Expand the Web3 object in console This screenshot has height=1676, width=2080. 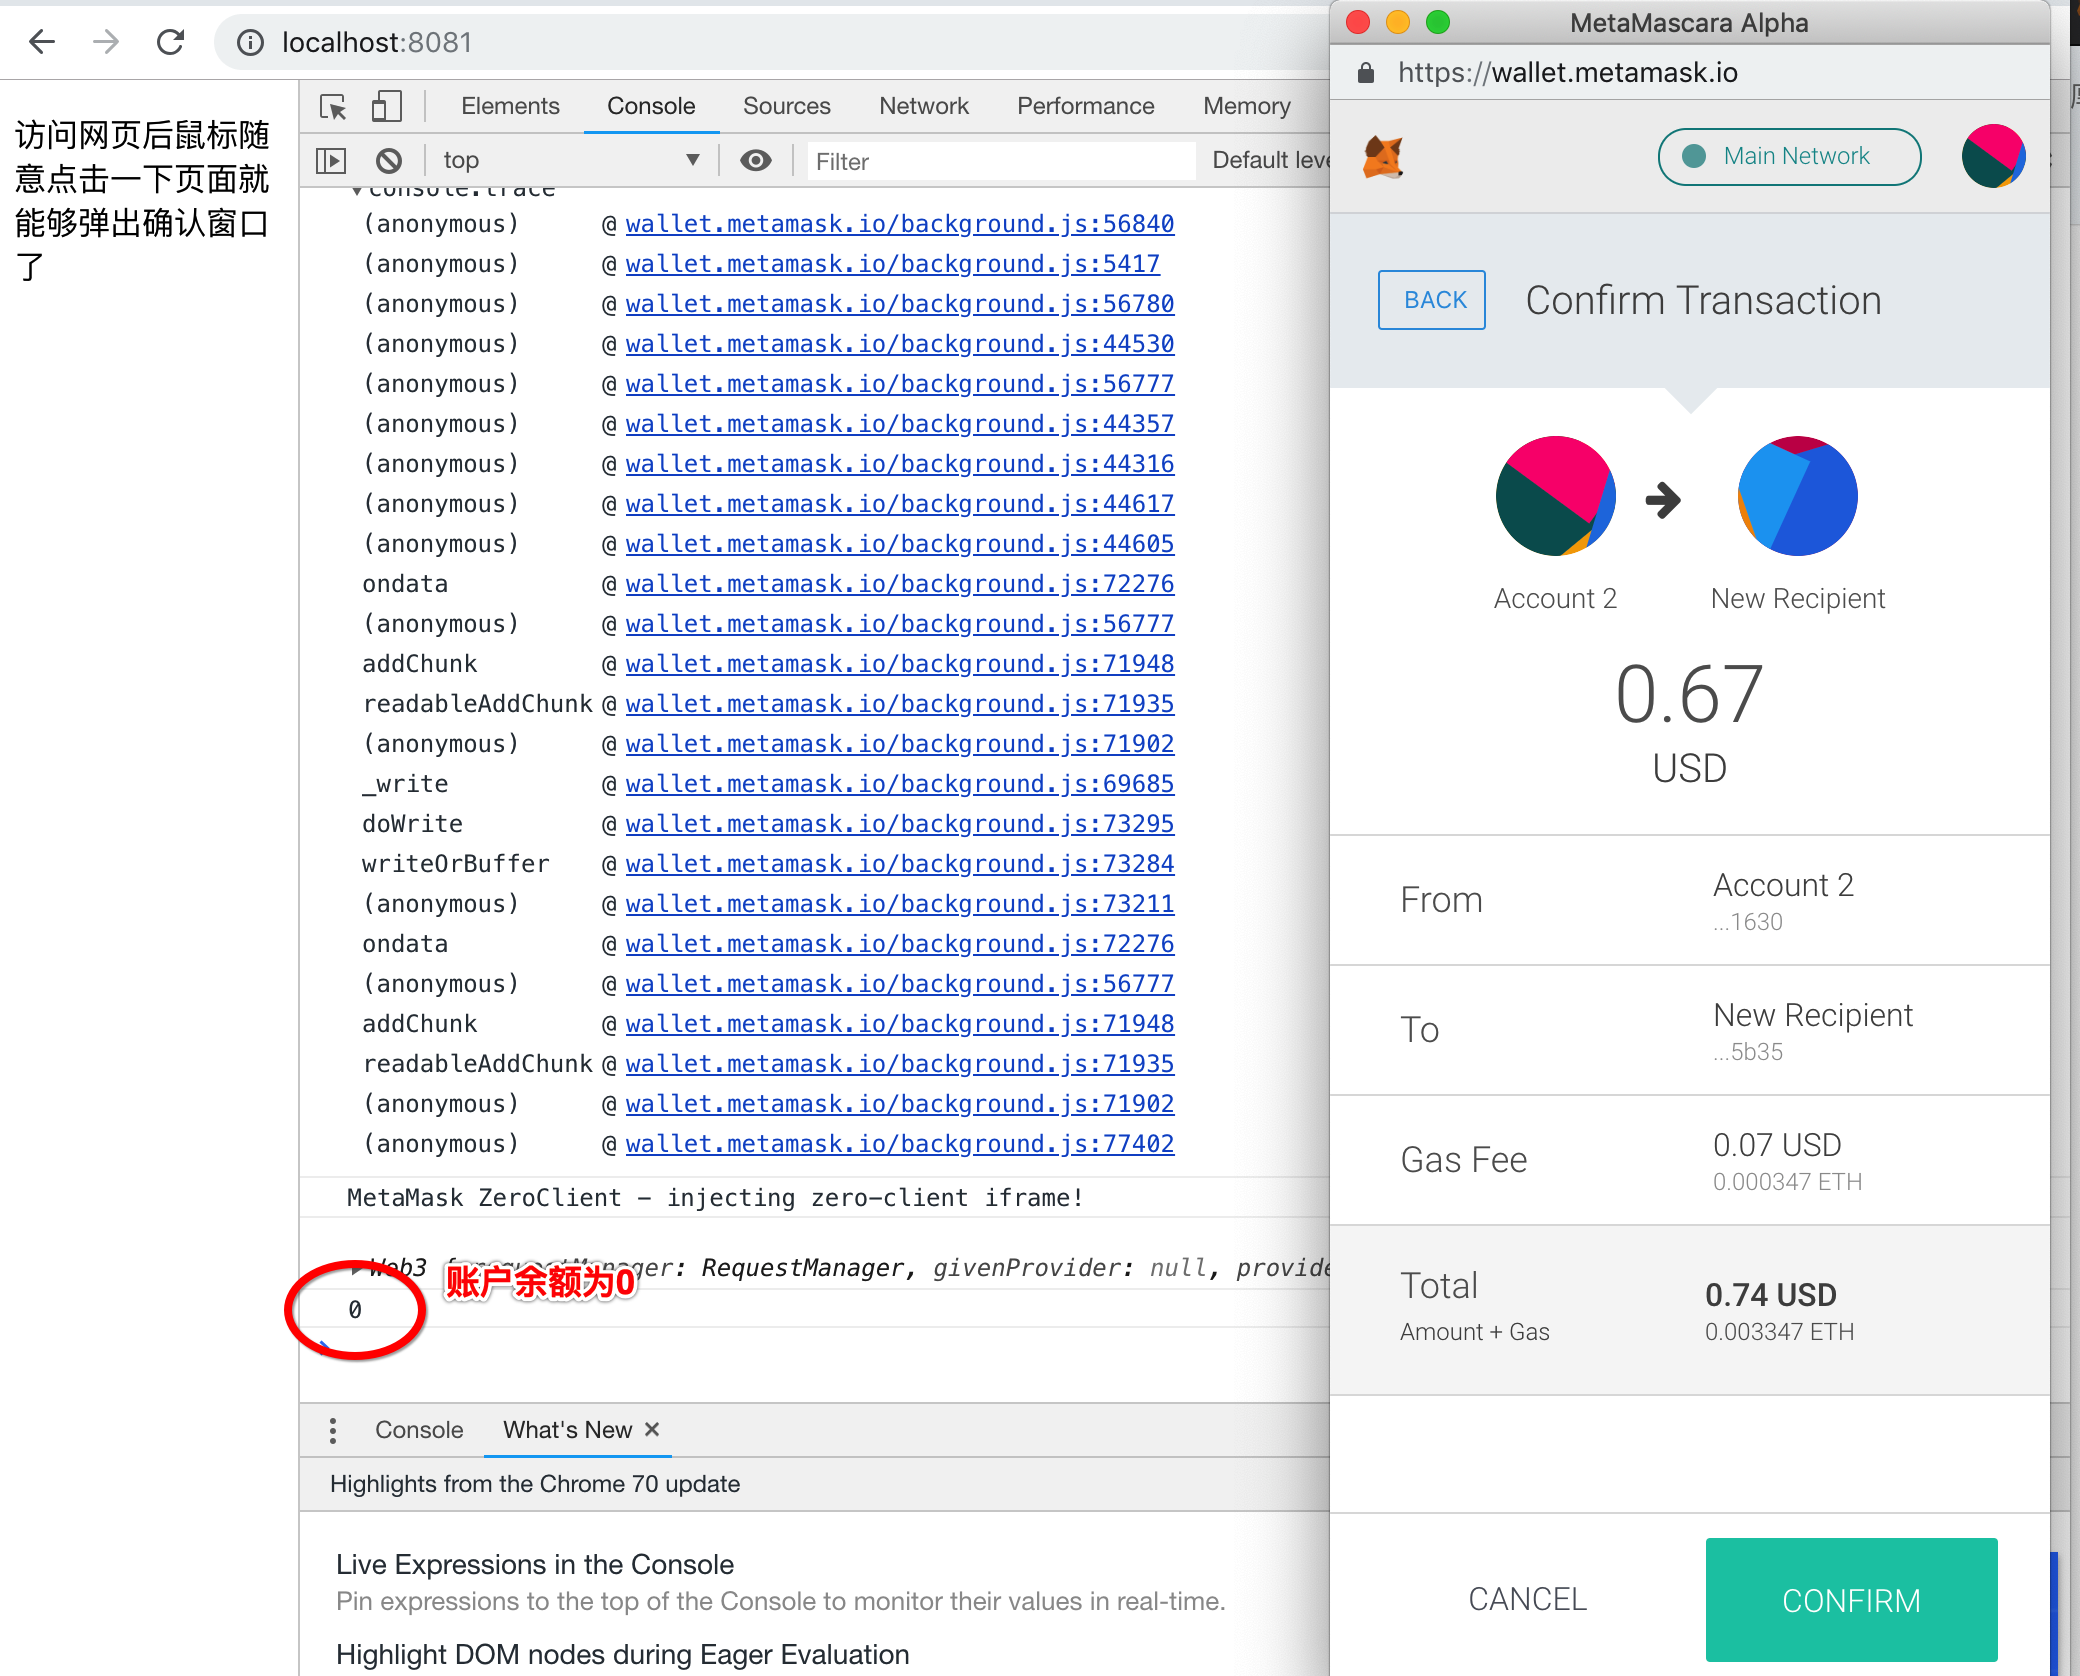pos(357,1269)
